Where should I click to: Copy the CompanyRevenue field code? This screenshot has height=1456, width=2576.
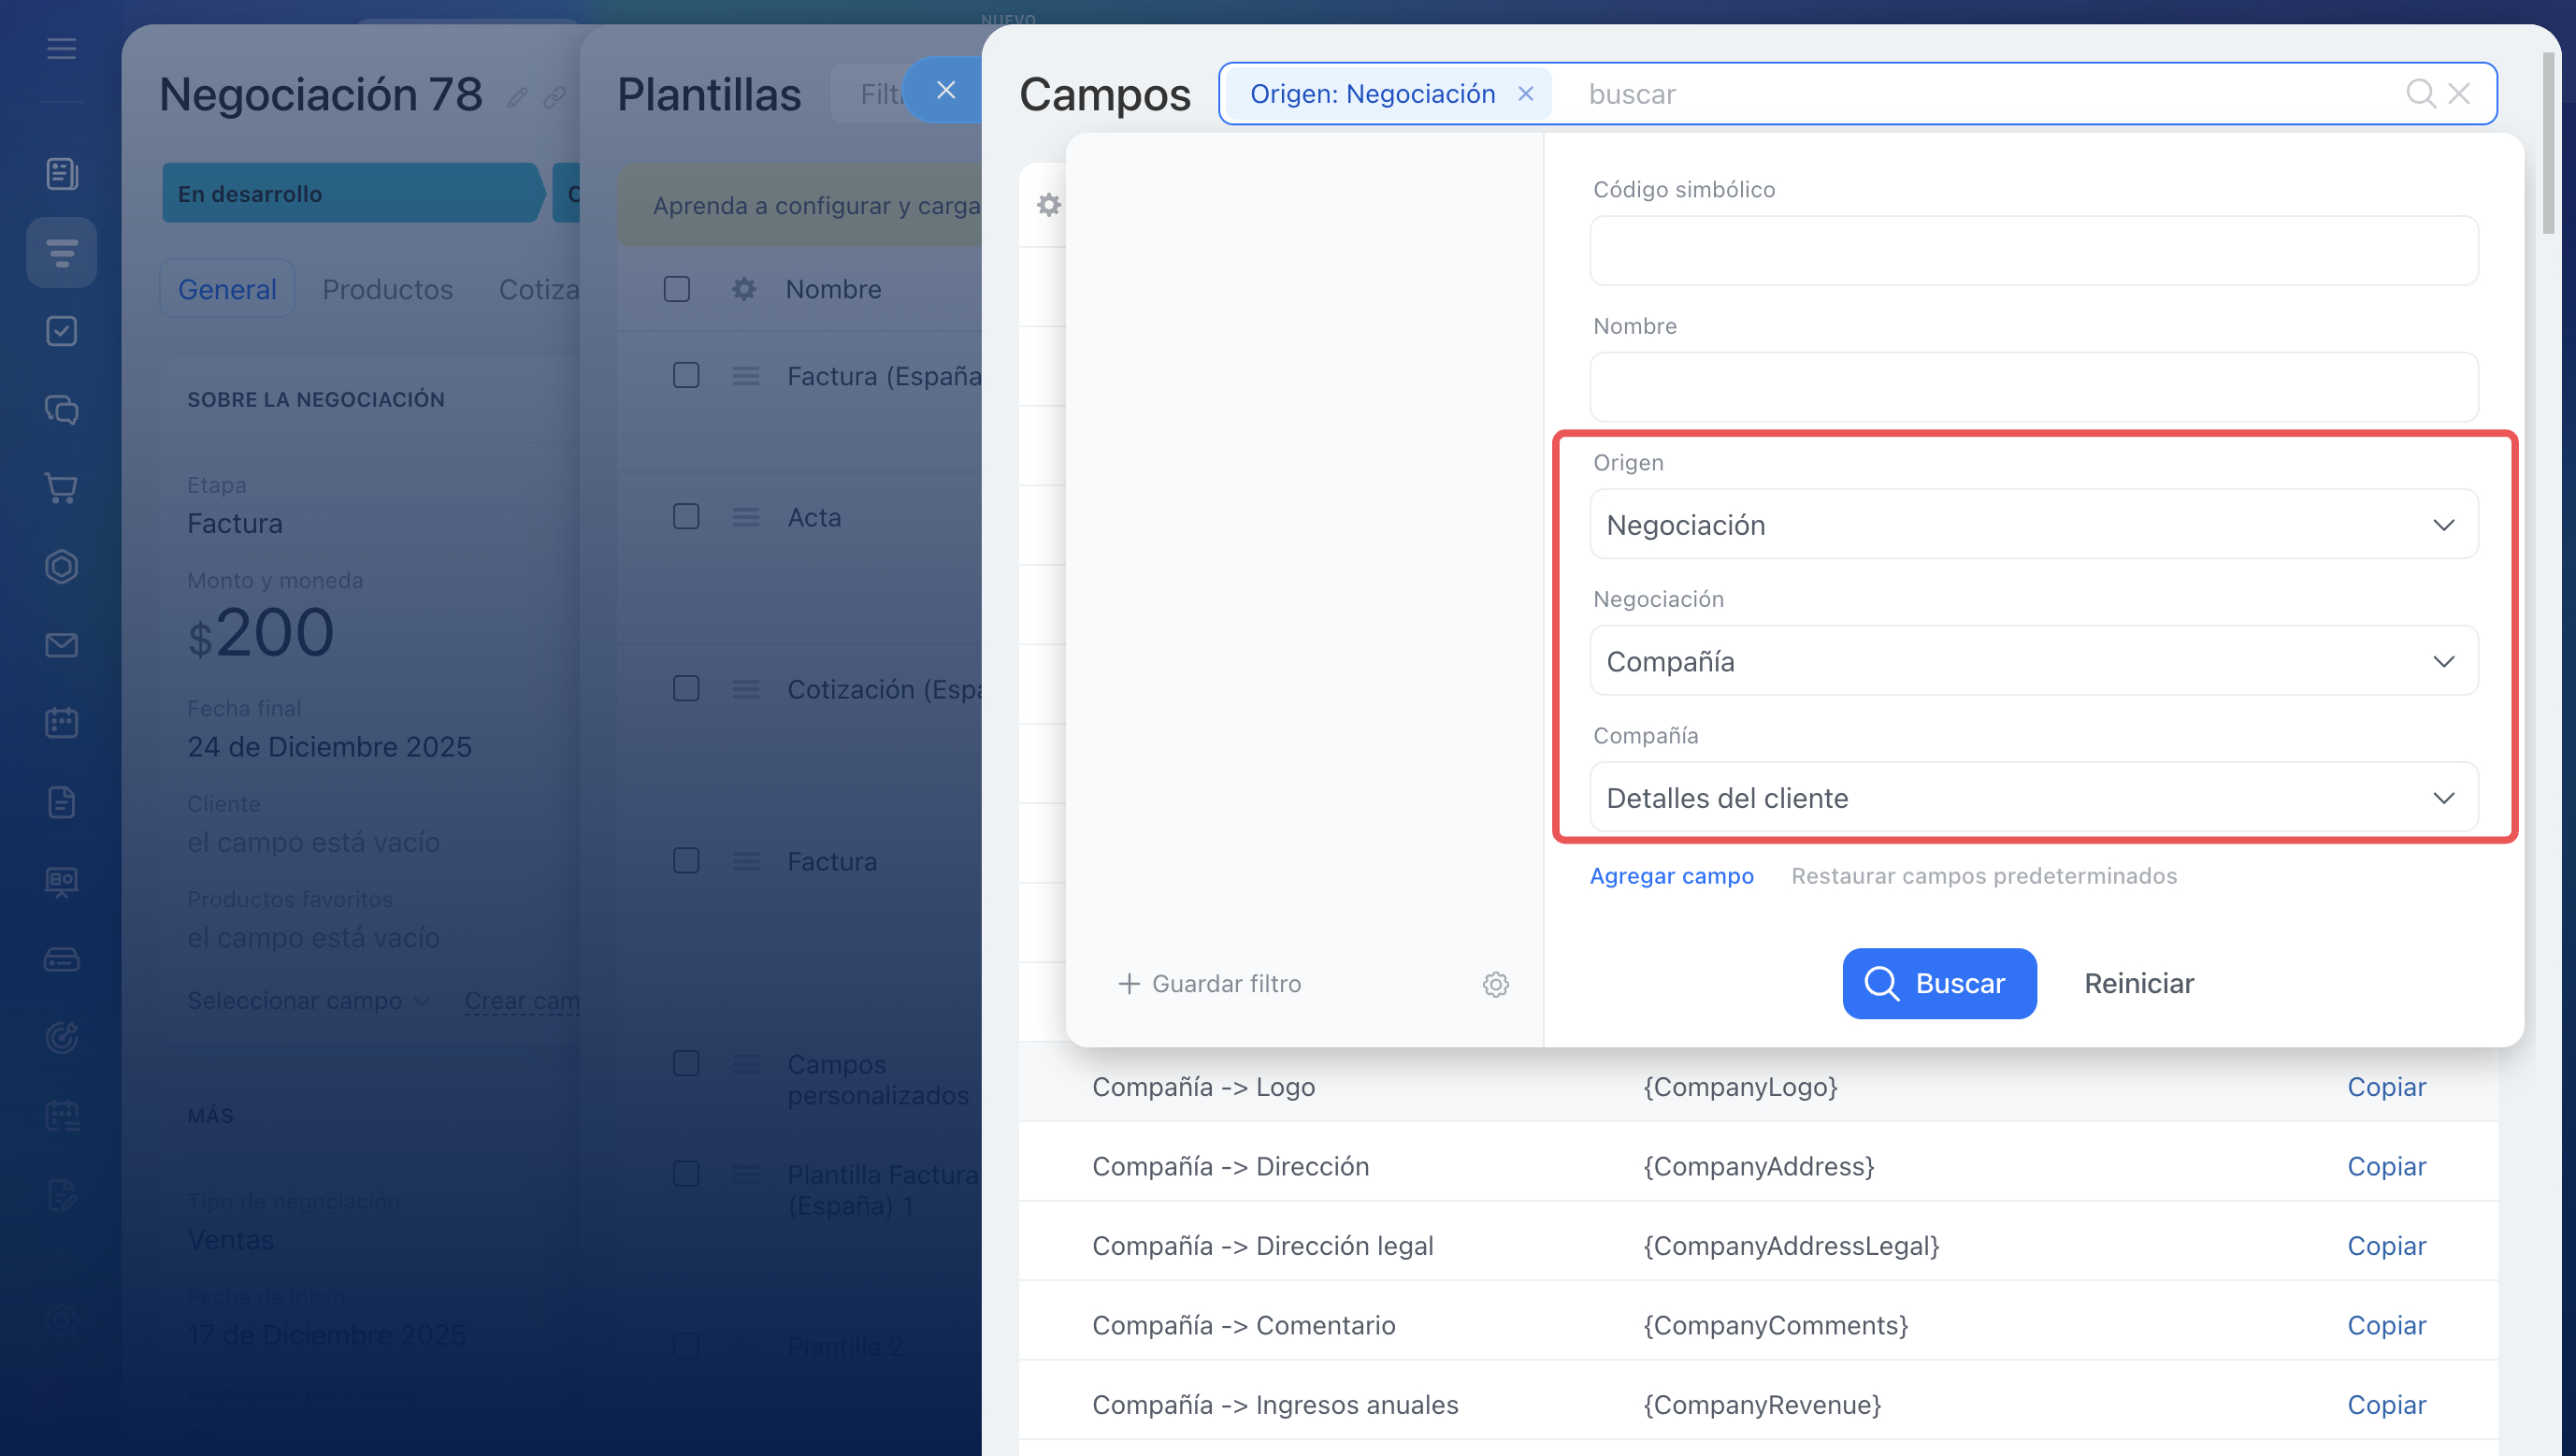point(2386,1405)
